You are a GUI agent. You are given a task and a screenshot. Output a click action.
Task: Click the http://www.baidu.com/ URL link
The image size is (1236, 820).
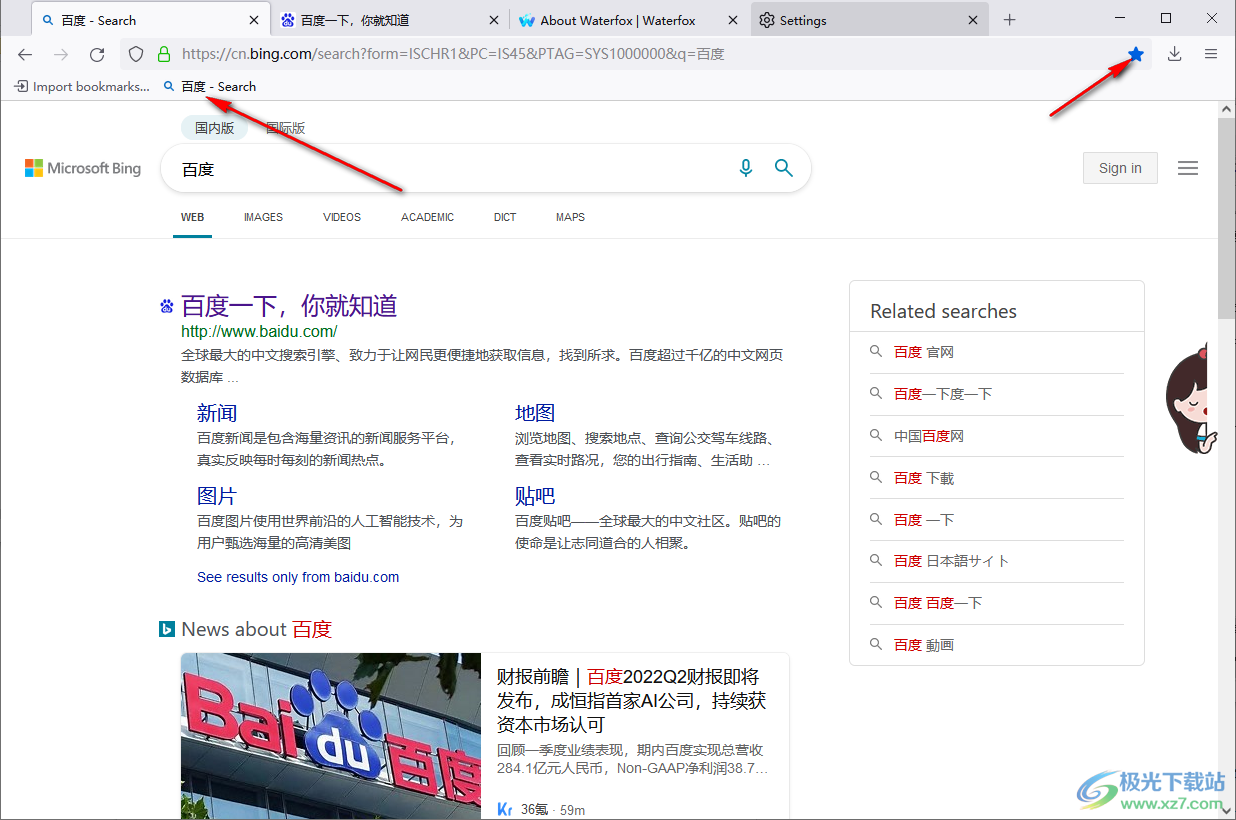click(x=259, y=331)
